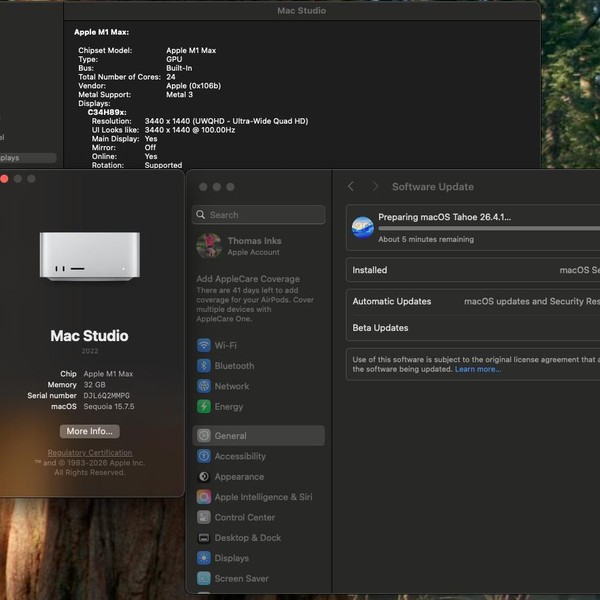This screenshot has height=600, width=600.
Task: Click the serial number DJL6Q2MMPG
Action: tap(106, 395)
